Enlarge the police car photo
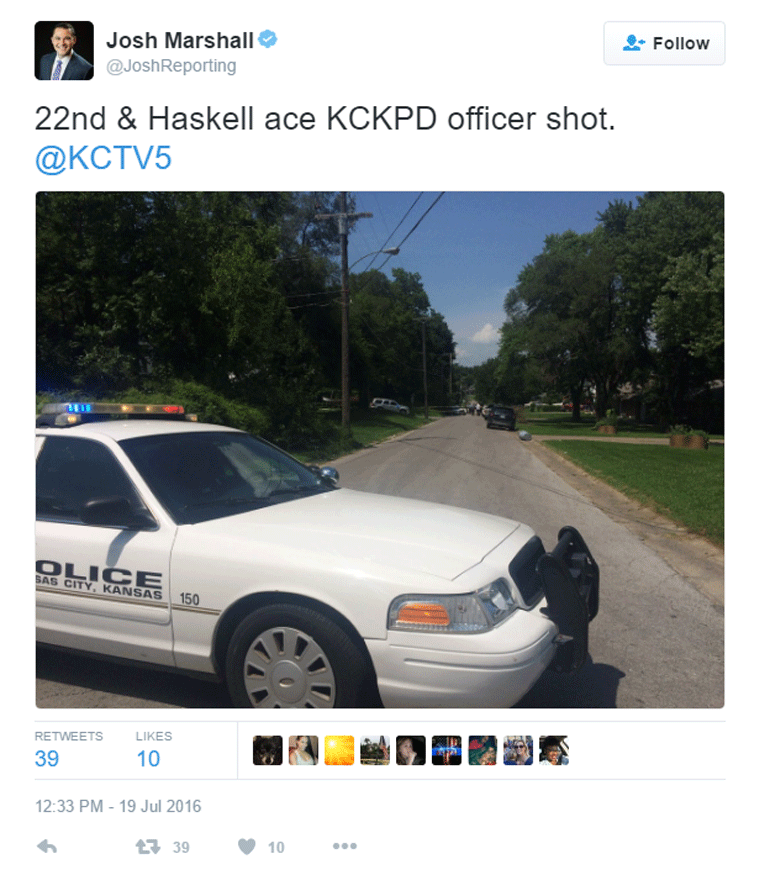The width and height of the screenshot is (770, 896). (380, 450)
